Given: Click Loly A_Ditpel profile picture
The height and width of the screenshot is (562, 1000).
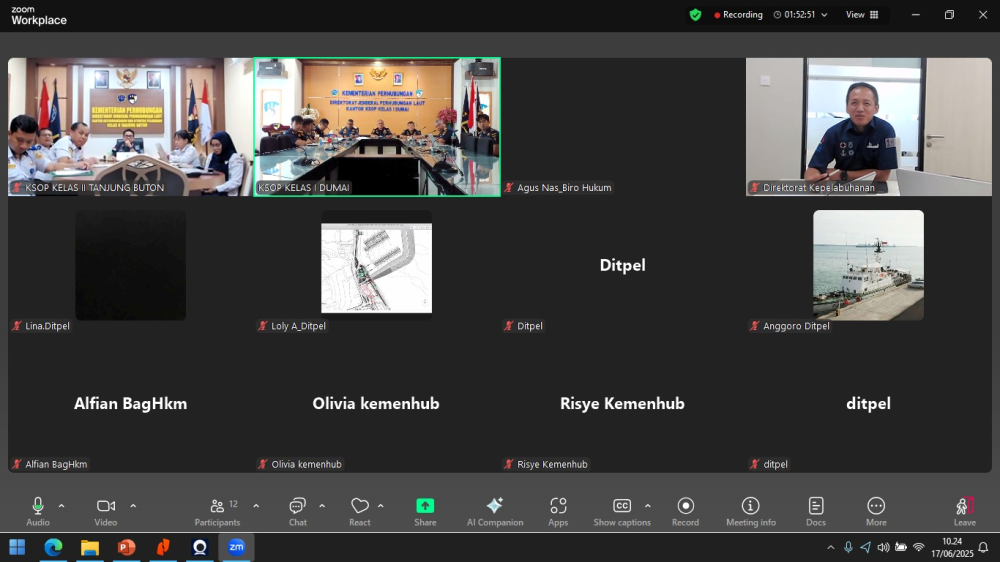Looking at the screenshot, I should tap(376, 265).
